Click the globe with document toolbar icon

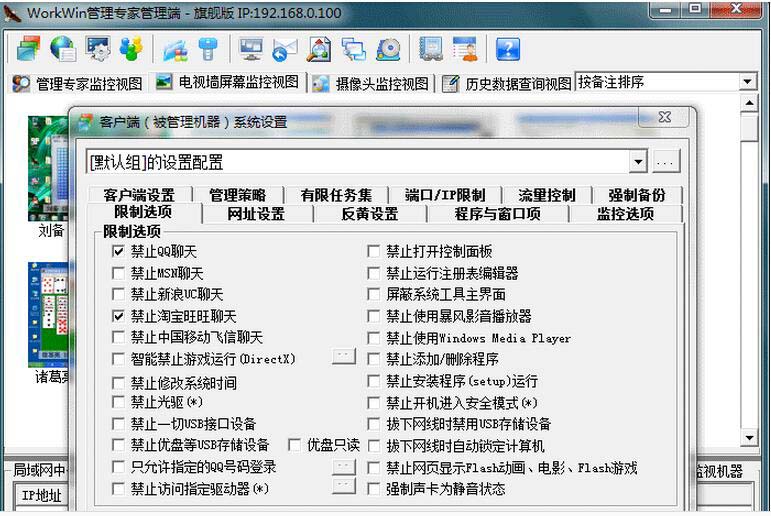point(63,48)
